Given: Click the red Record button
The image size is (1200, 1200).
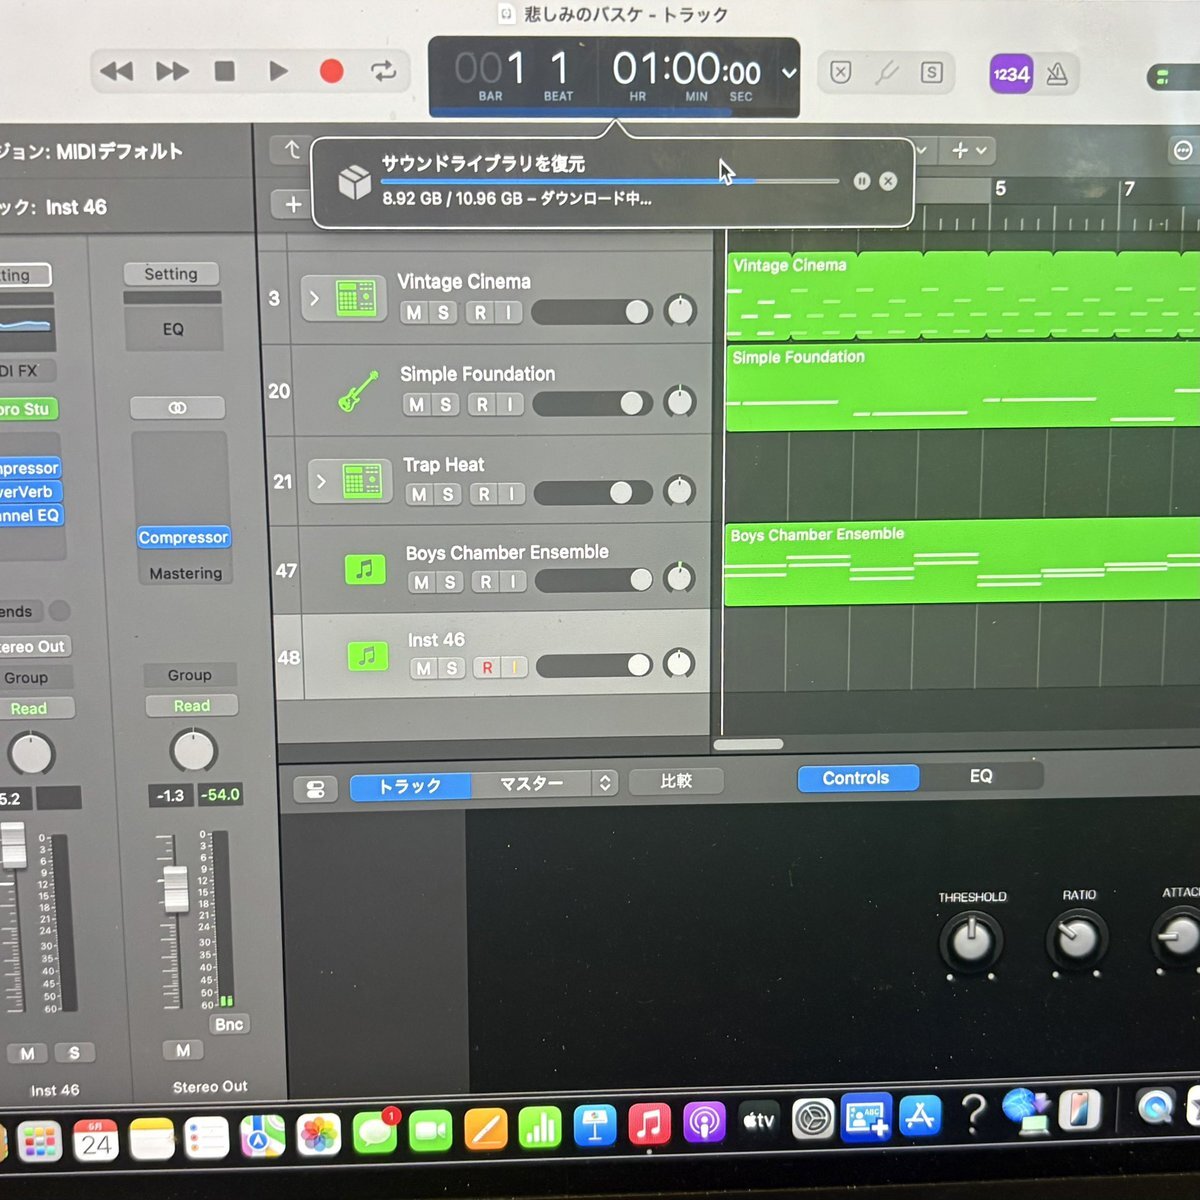Looking at the screenshot, I should (x=331, y=71).
